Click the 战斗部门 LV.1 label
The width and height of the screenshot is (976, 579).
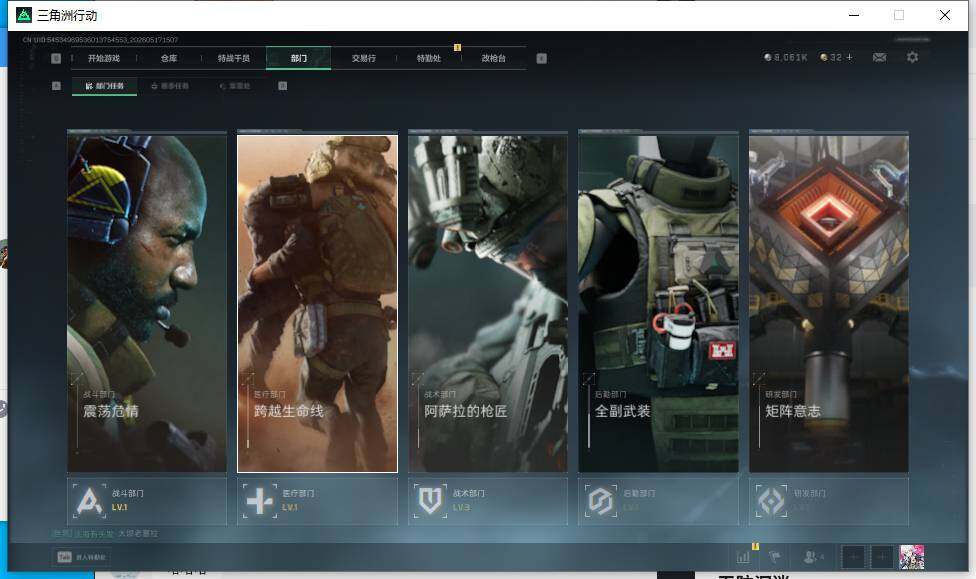tap(120, 507)
